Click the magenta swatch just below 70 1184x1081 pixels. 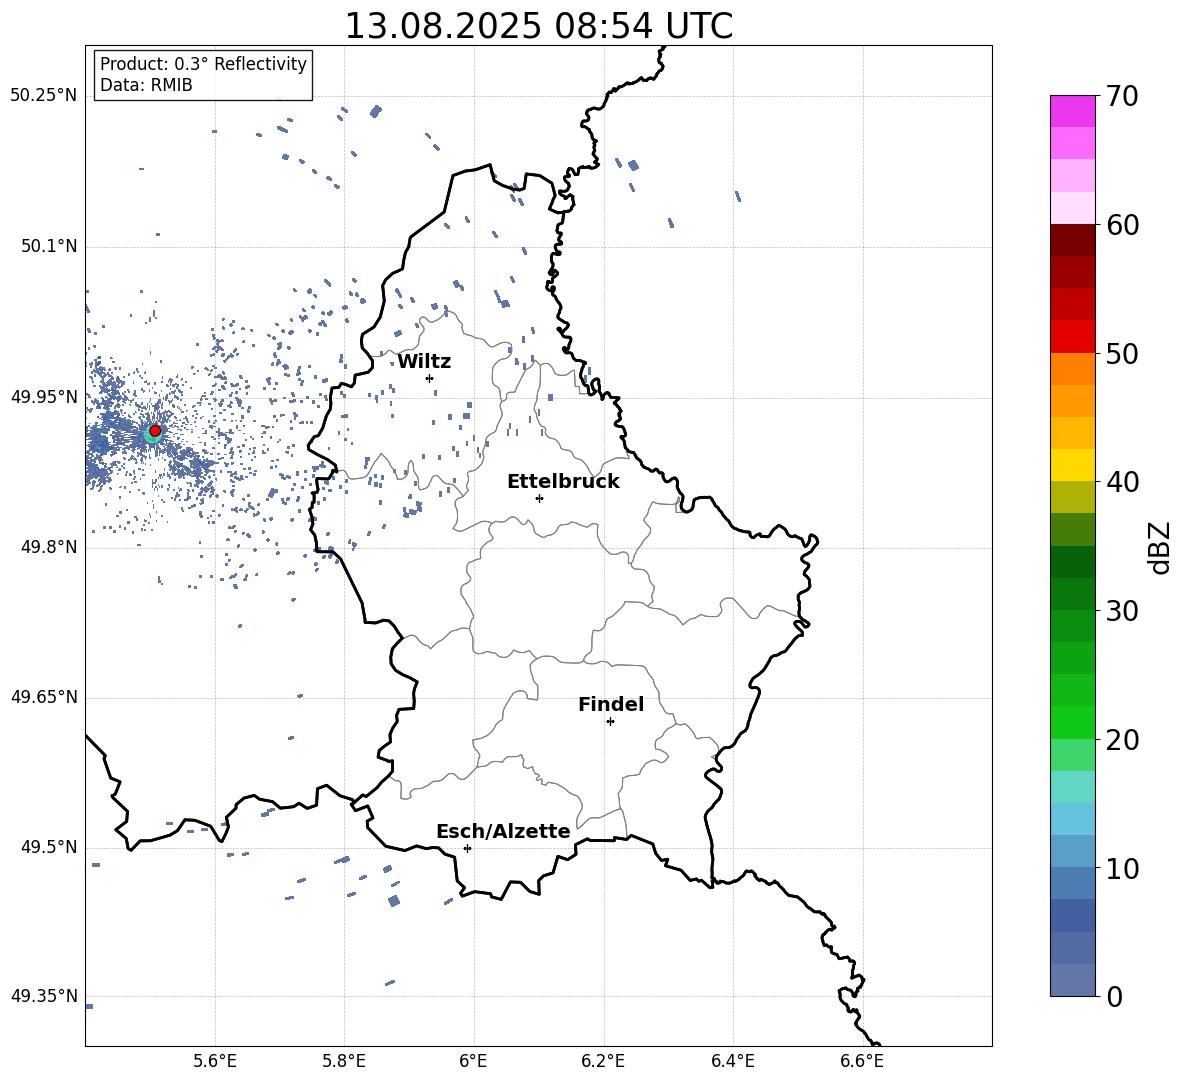(x=1072, y=111)
